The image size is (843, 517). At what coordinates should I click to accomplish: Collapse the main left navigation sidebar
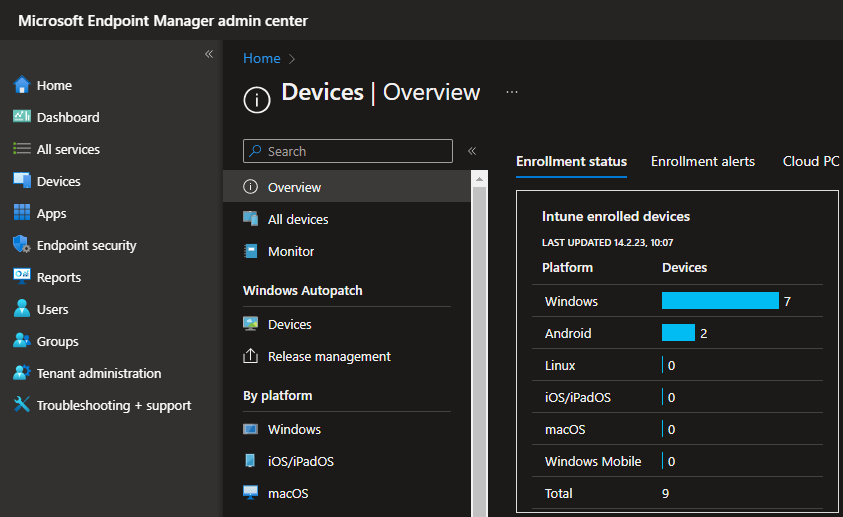pyautogui.click(x=209, y=54)
